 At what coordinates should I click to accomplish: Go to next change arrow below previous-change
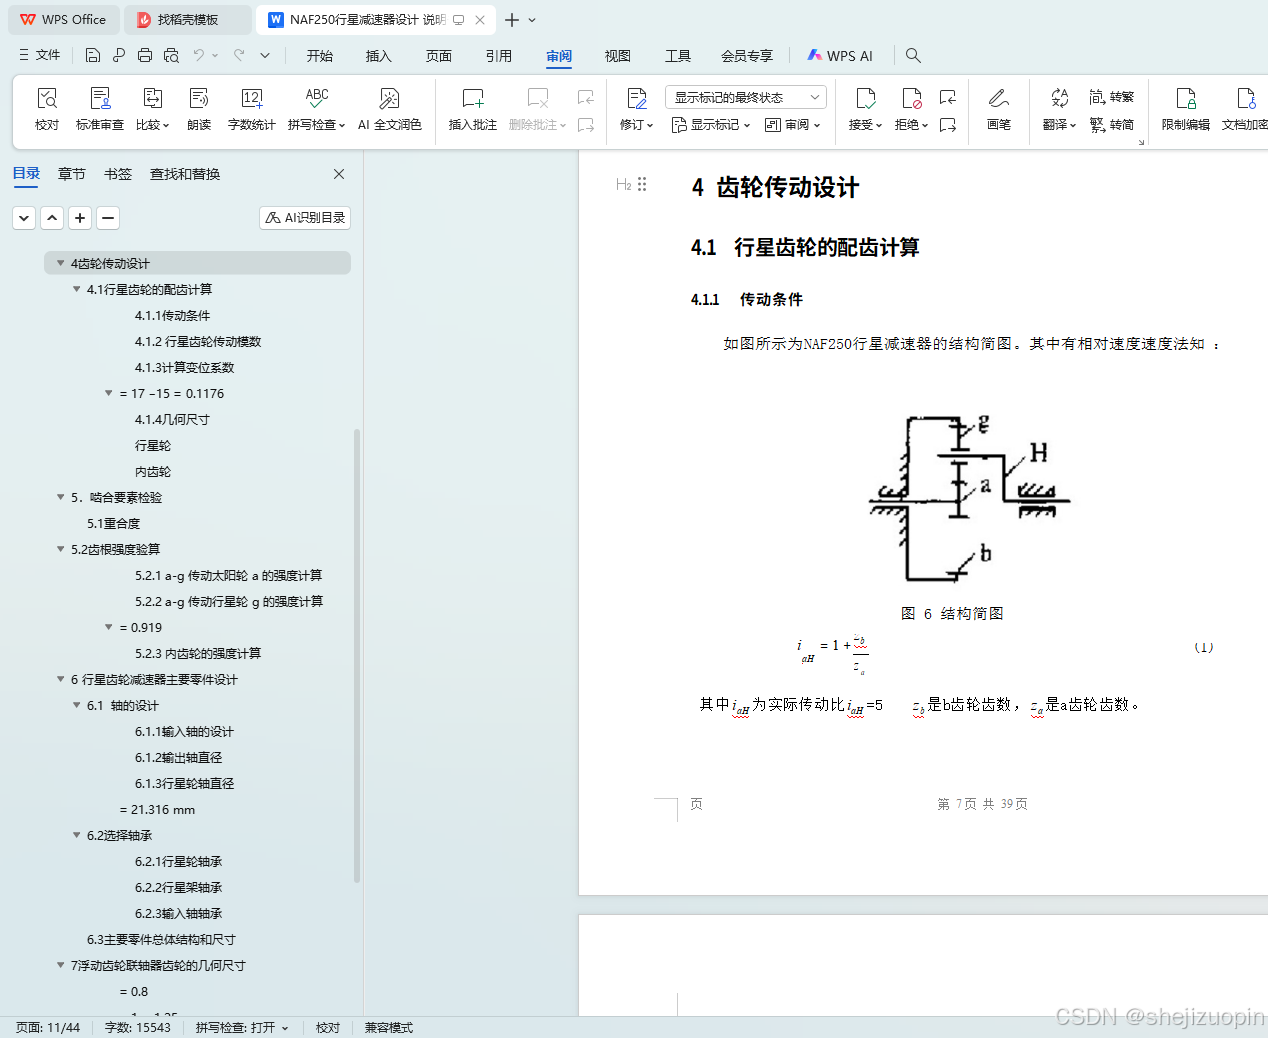[948, 125]
